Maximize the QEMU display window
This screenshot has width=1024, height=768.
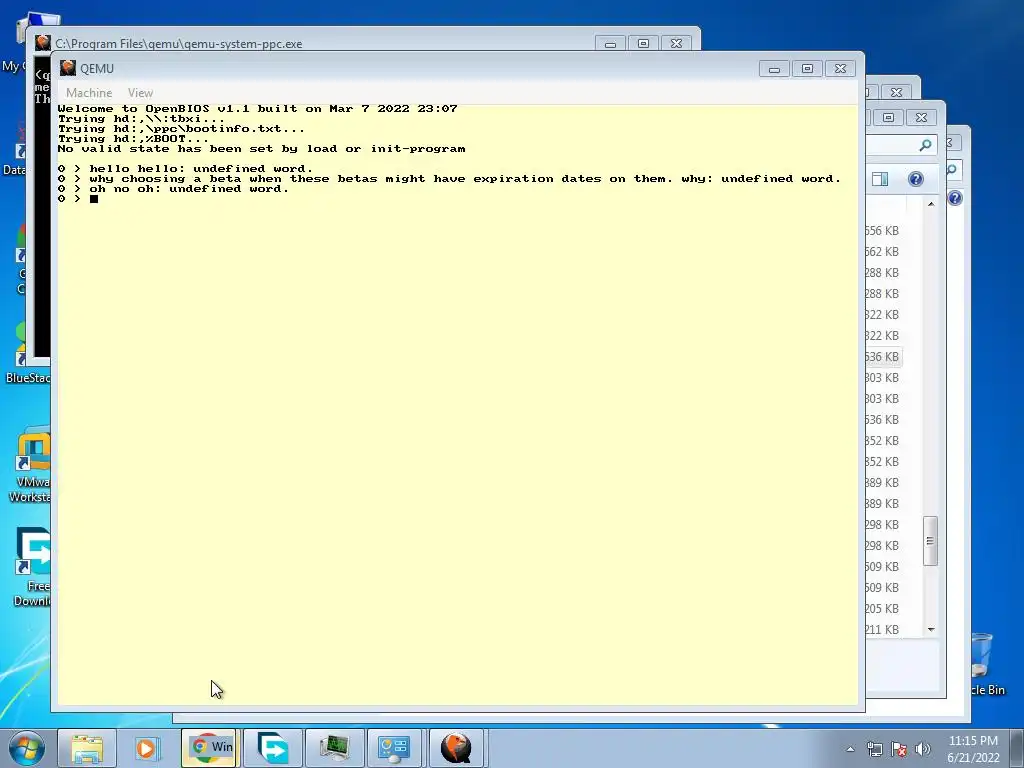(807, 69)
